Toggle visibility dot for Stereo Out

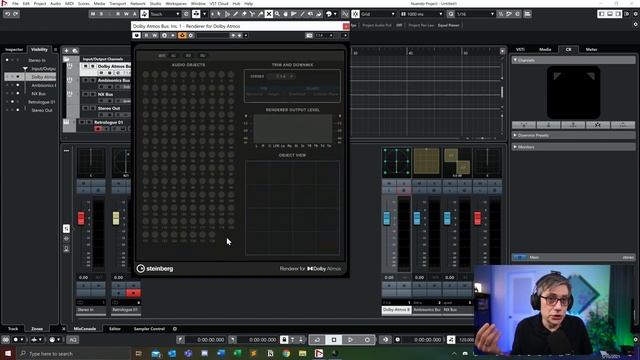(x=18, y=110)
